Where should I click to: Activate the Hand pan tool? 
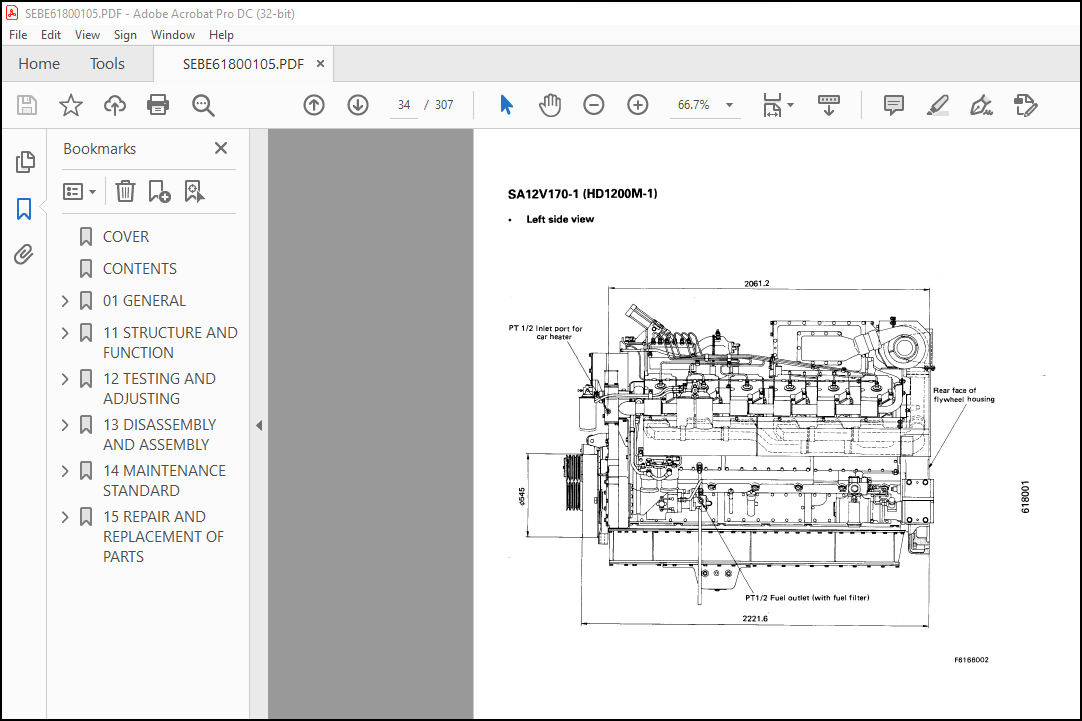[x=550, y=105]
